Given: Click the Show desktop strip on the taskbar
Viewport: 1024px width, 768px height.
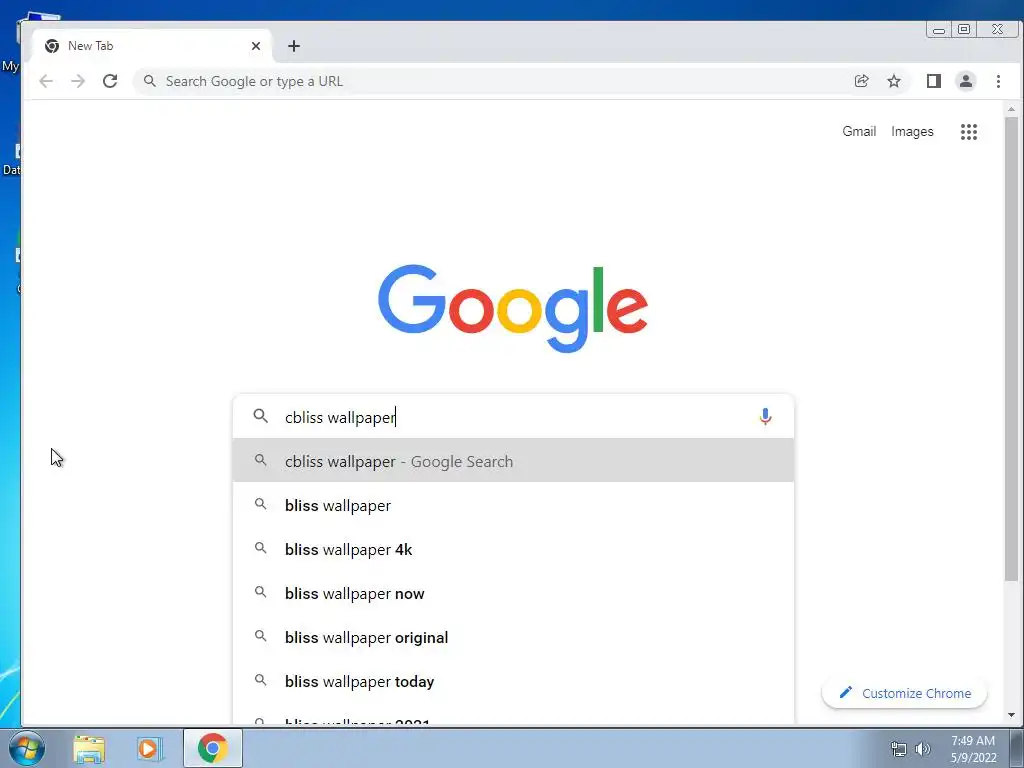Looking at the screenshot, I should tap(1016, 748).
